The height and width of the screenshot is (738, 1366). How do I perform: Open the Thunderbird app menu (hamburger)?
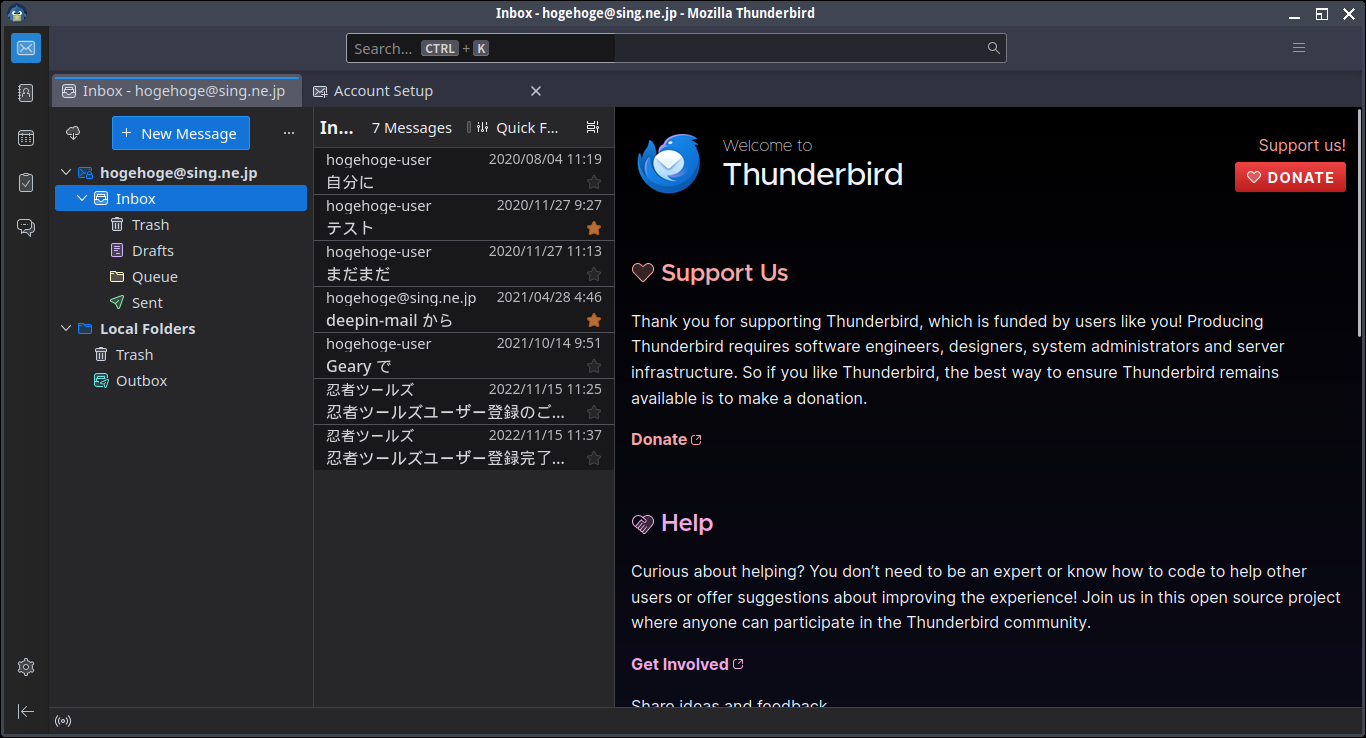click(1299, 48)
